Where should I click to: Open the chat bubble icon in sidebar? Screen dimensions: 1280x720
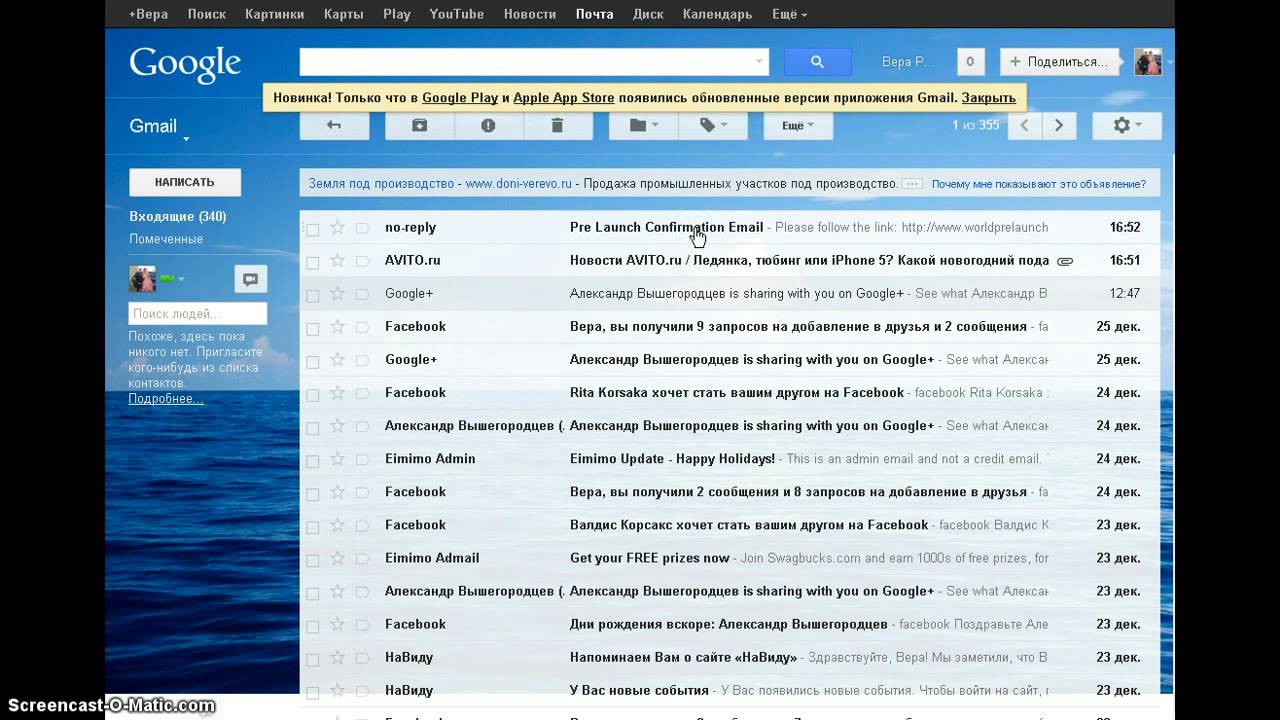point(251,279)
